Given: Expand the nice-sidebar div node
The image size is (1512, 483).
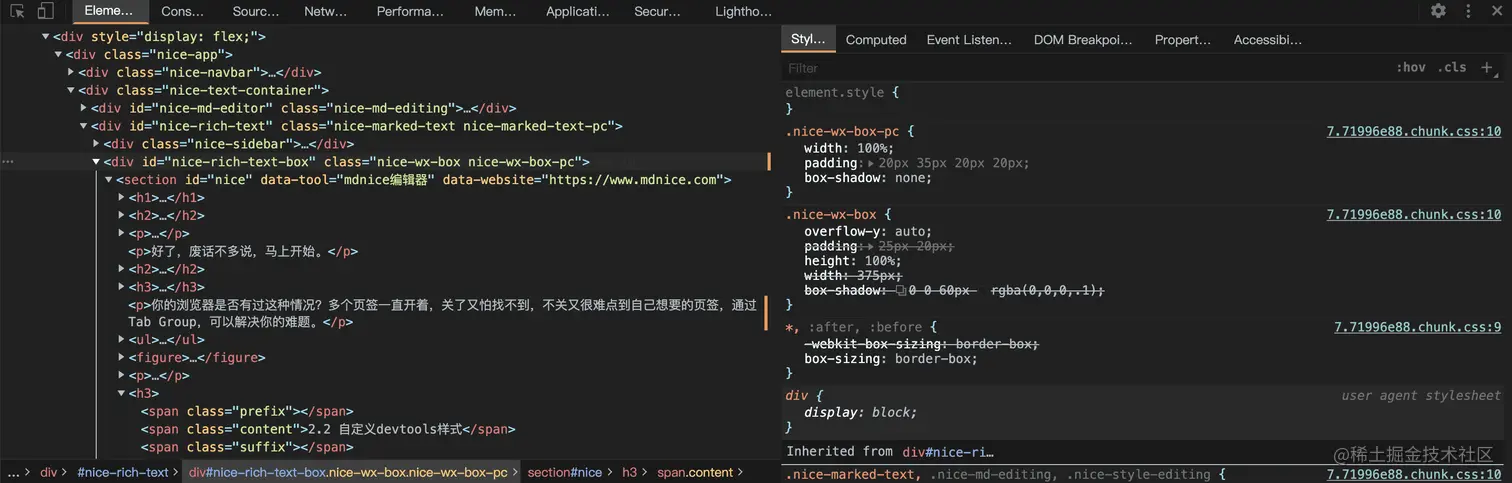Looking at the screenshot, I should pyautogui.click(x=96, y=144).
